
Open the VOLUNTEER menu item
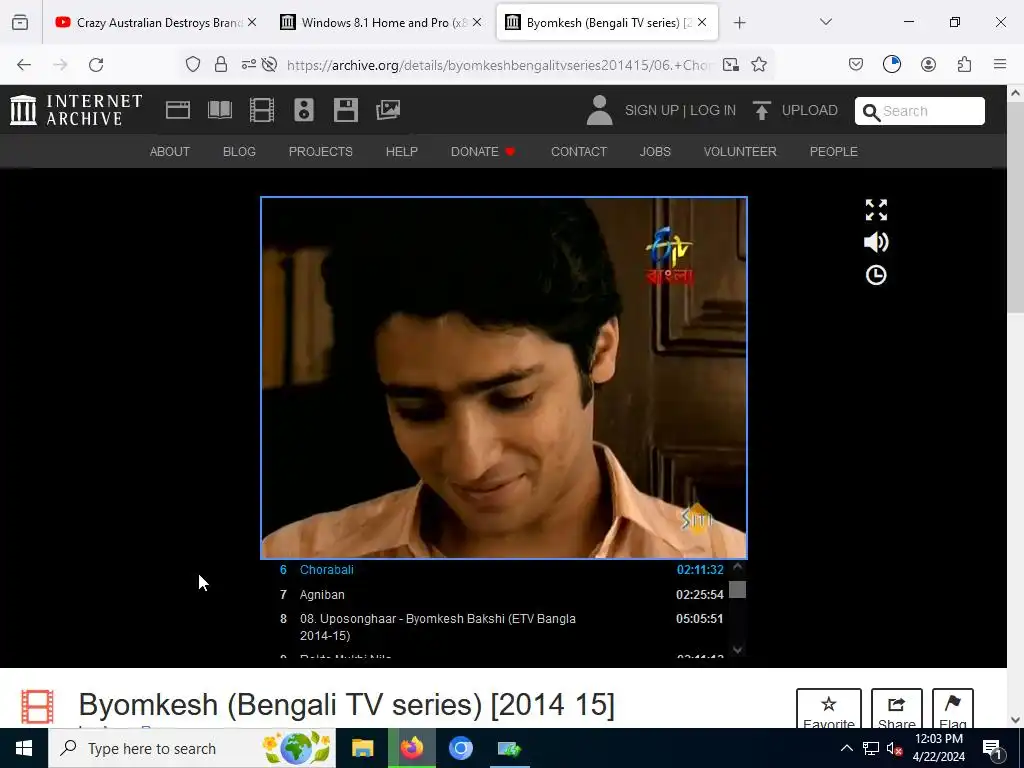(740, 152)
